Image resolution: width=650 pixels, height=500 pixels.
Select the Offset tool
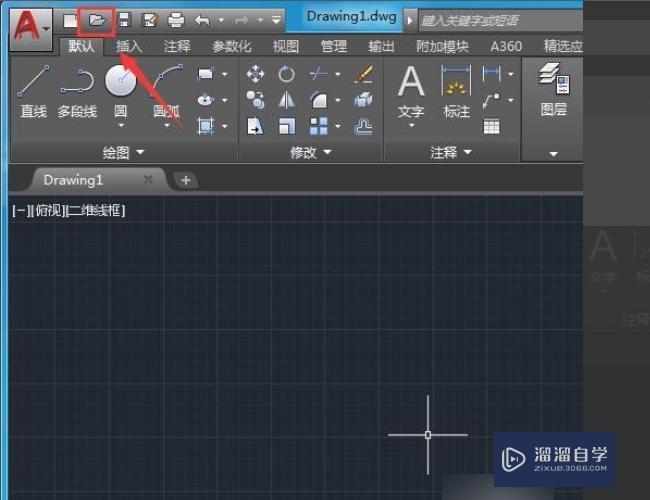point(364,126)
